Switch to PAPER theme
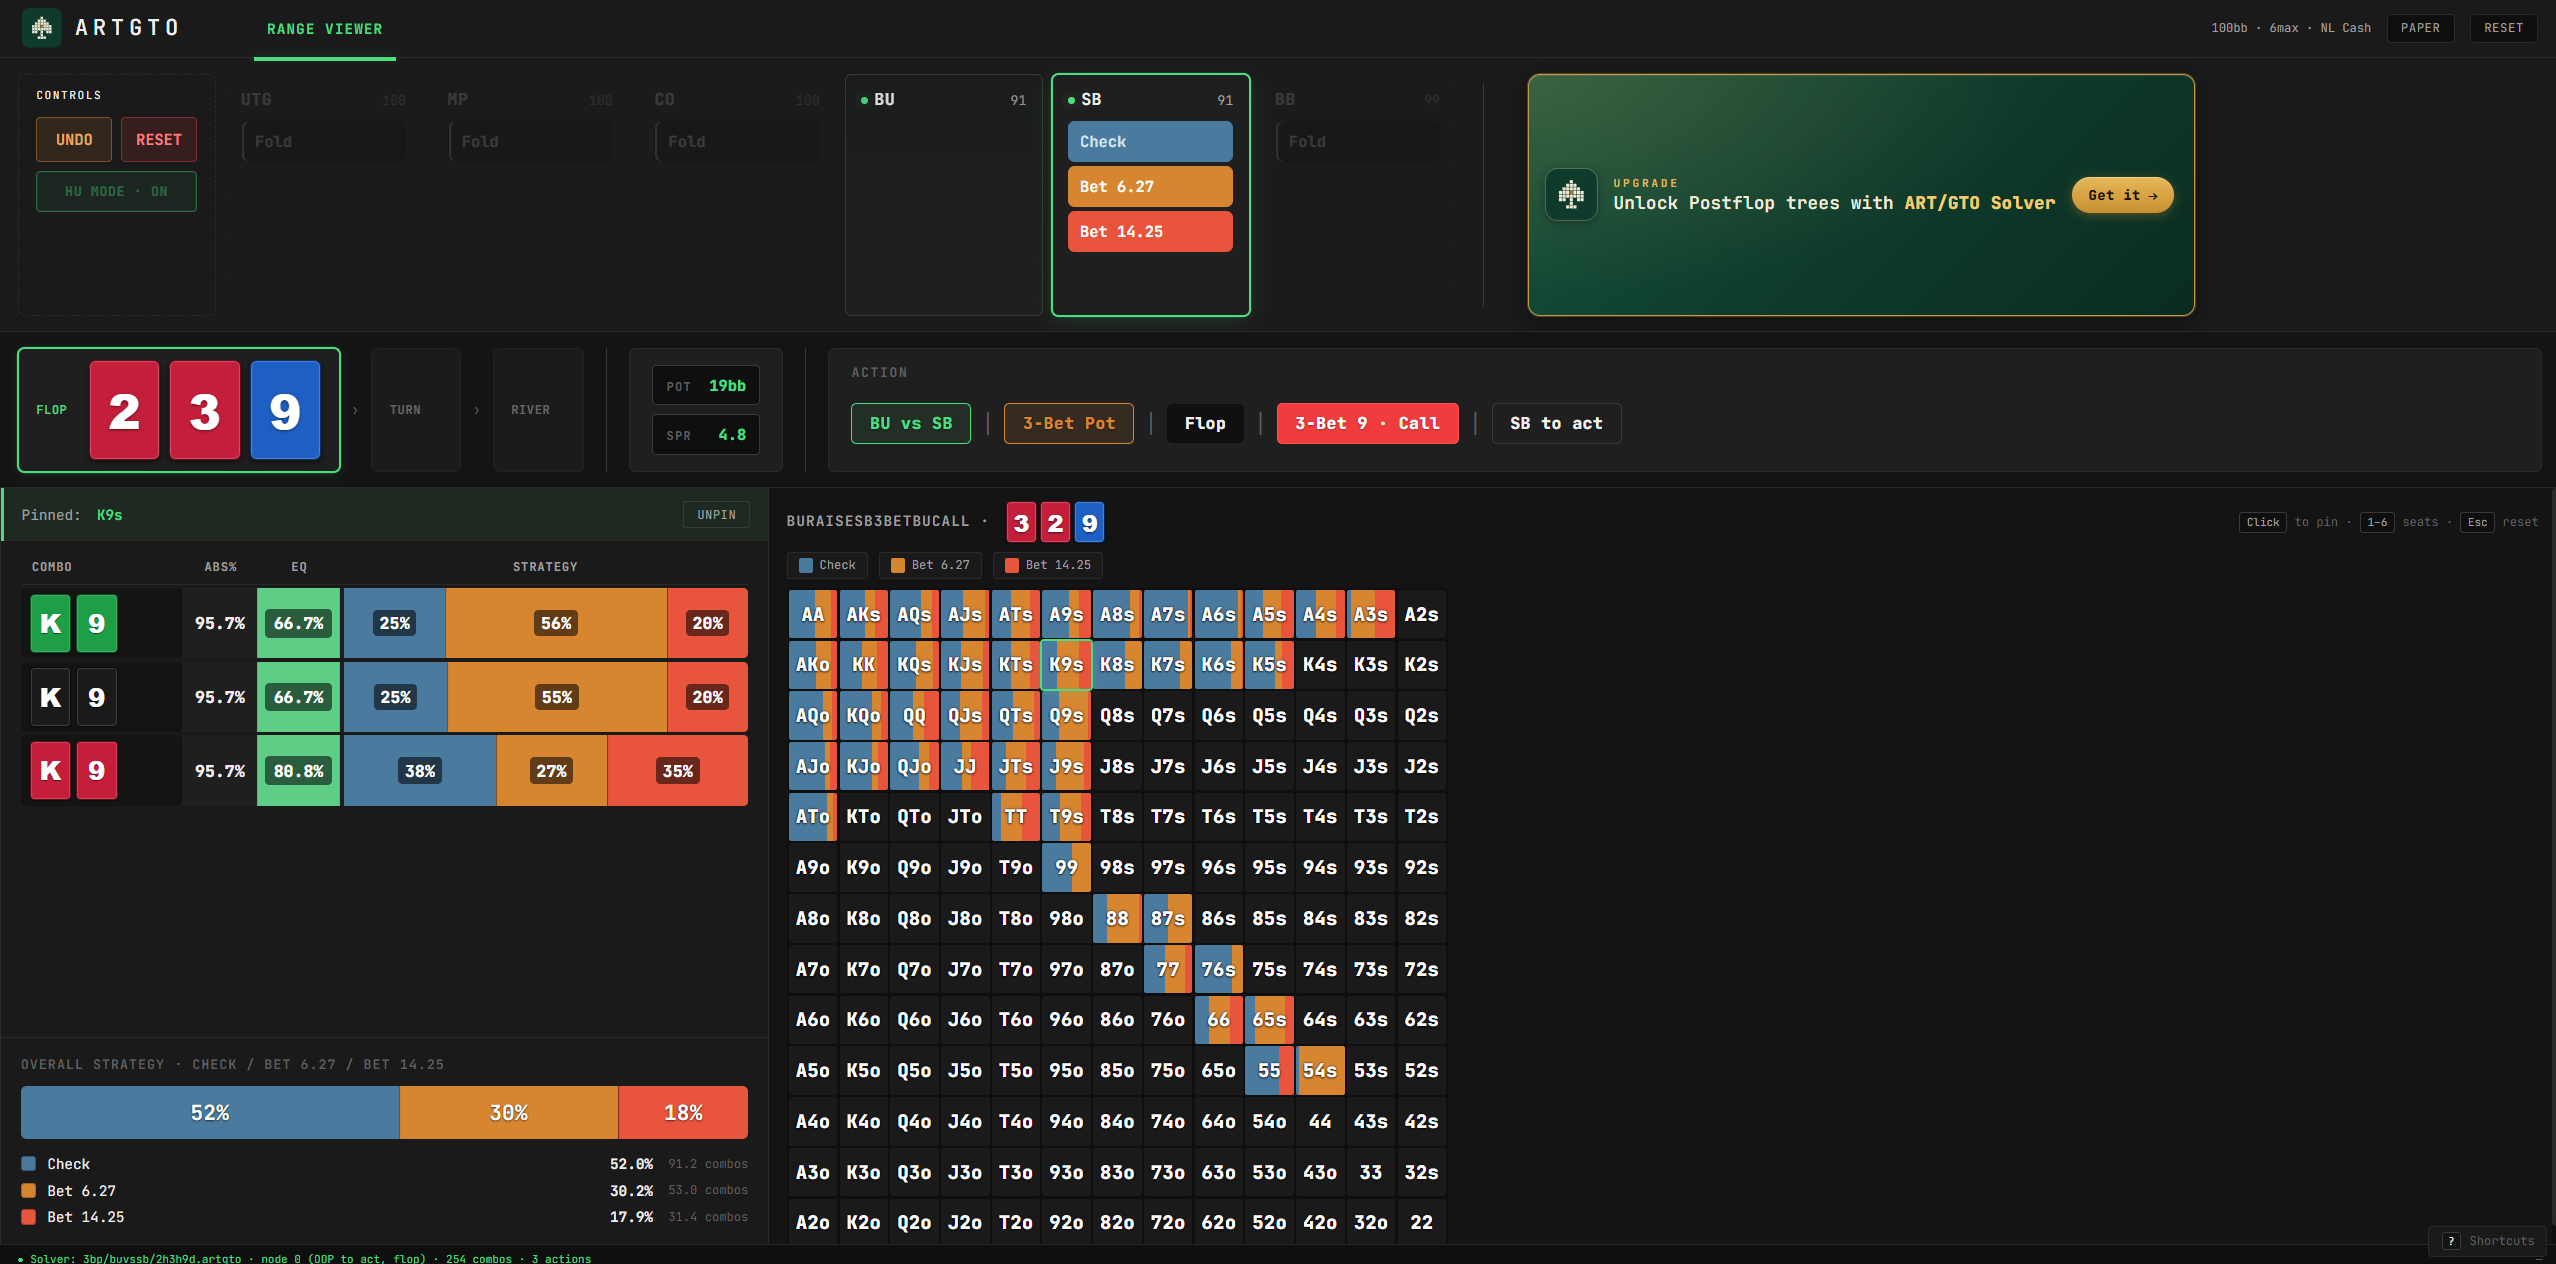 (2420, 28)
